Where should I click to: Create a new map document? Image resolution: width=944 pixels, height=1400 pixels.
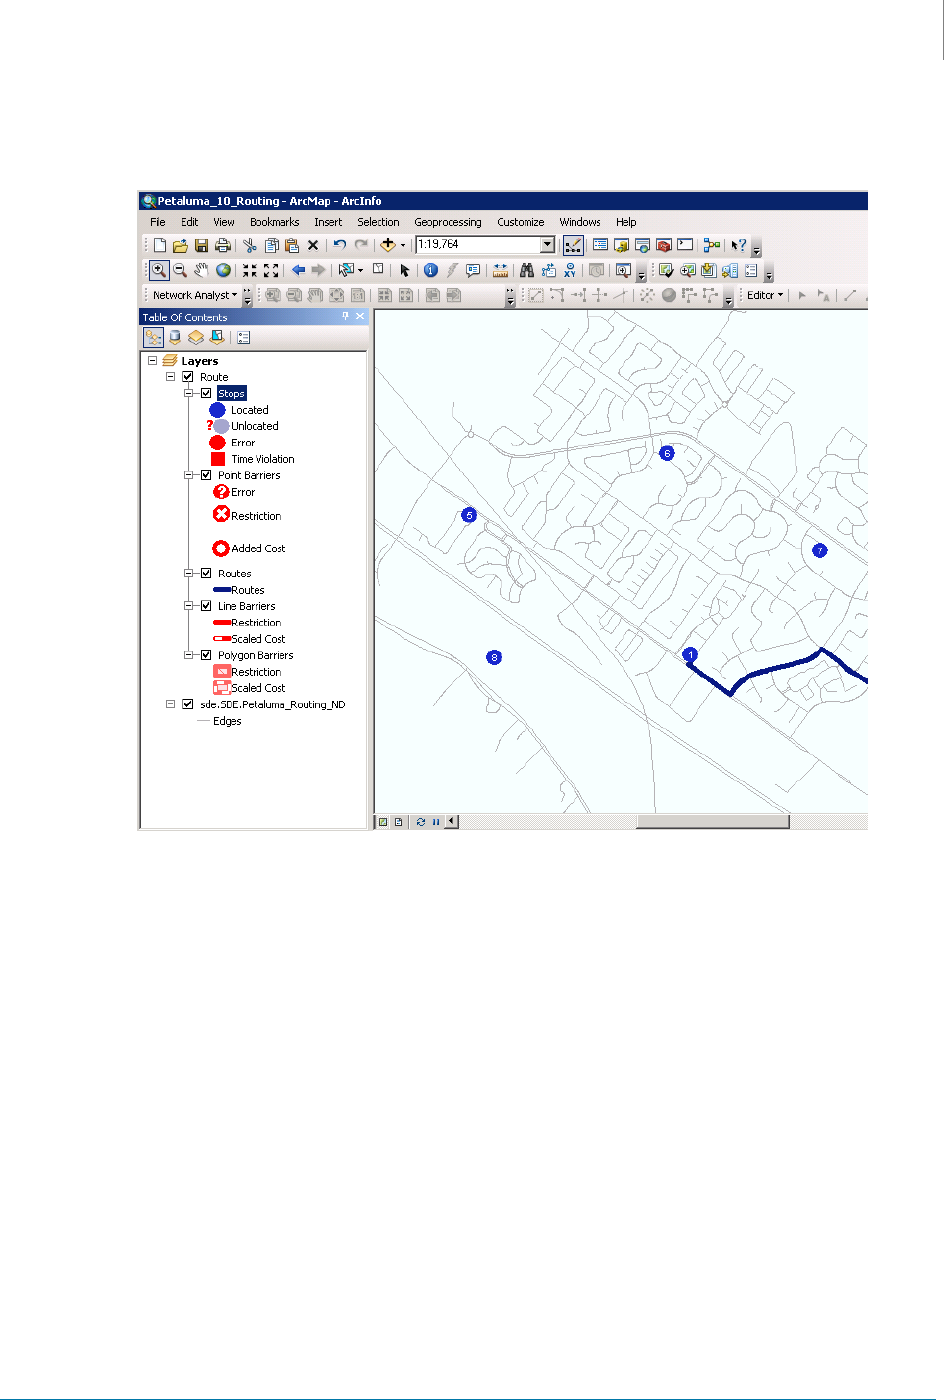(160, 245)
